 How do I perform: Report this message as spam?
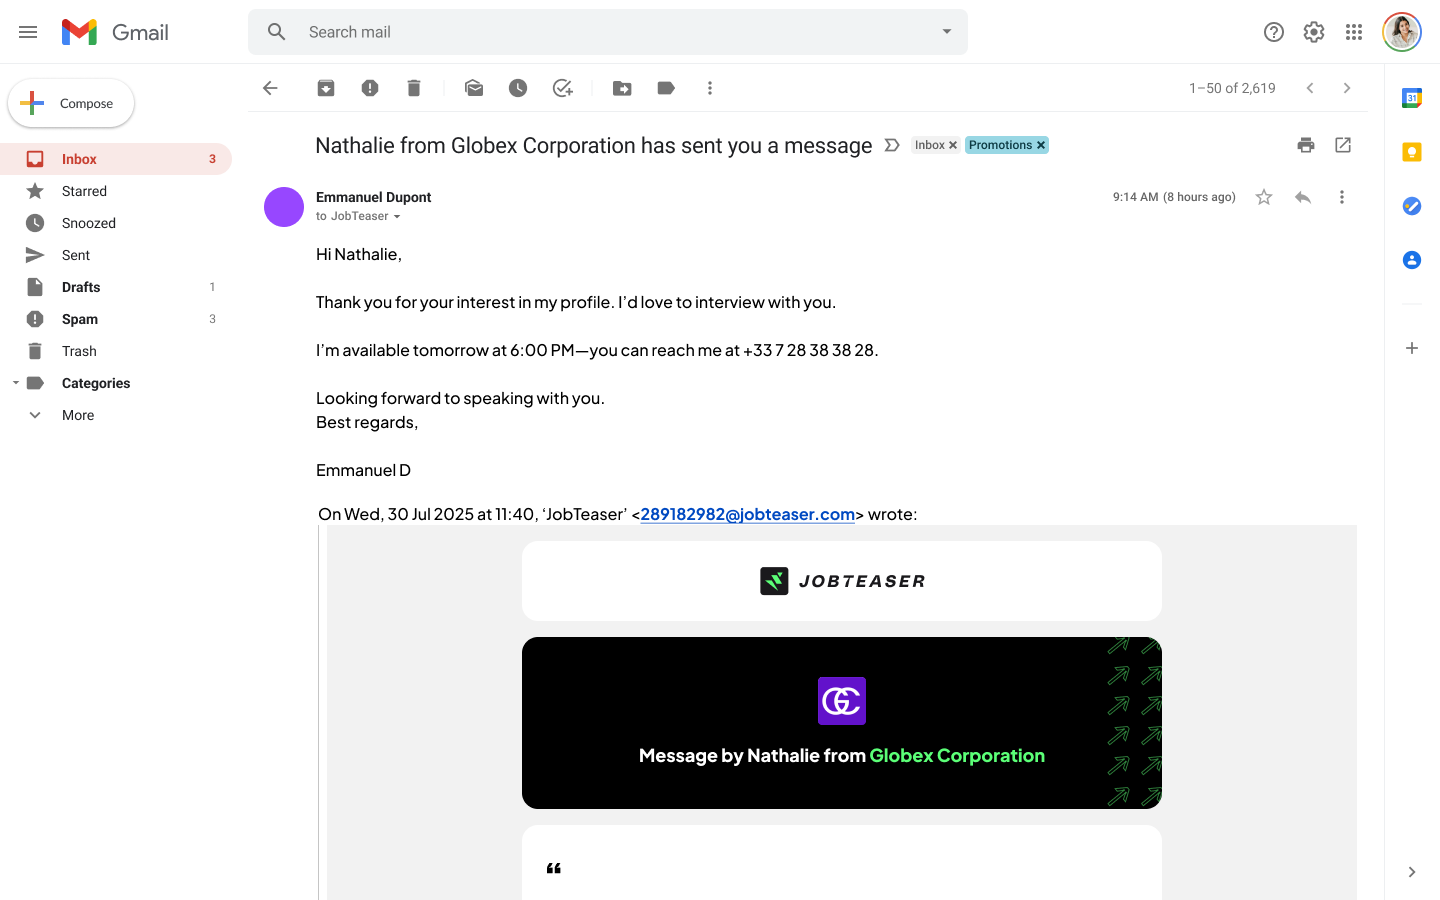click(x=370, y=88)
